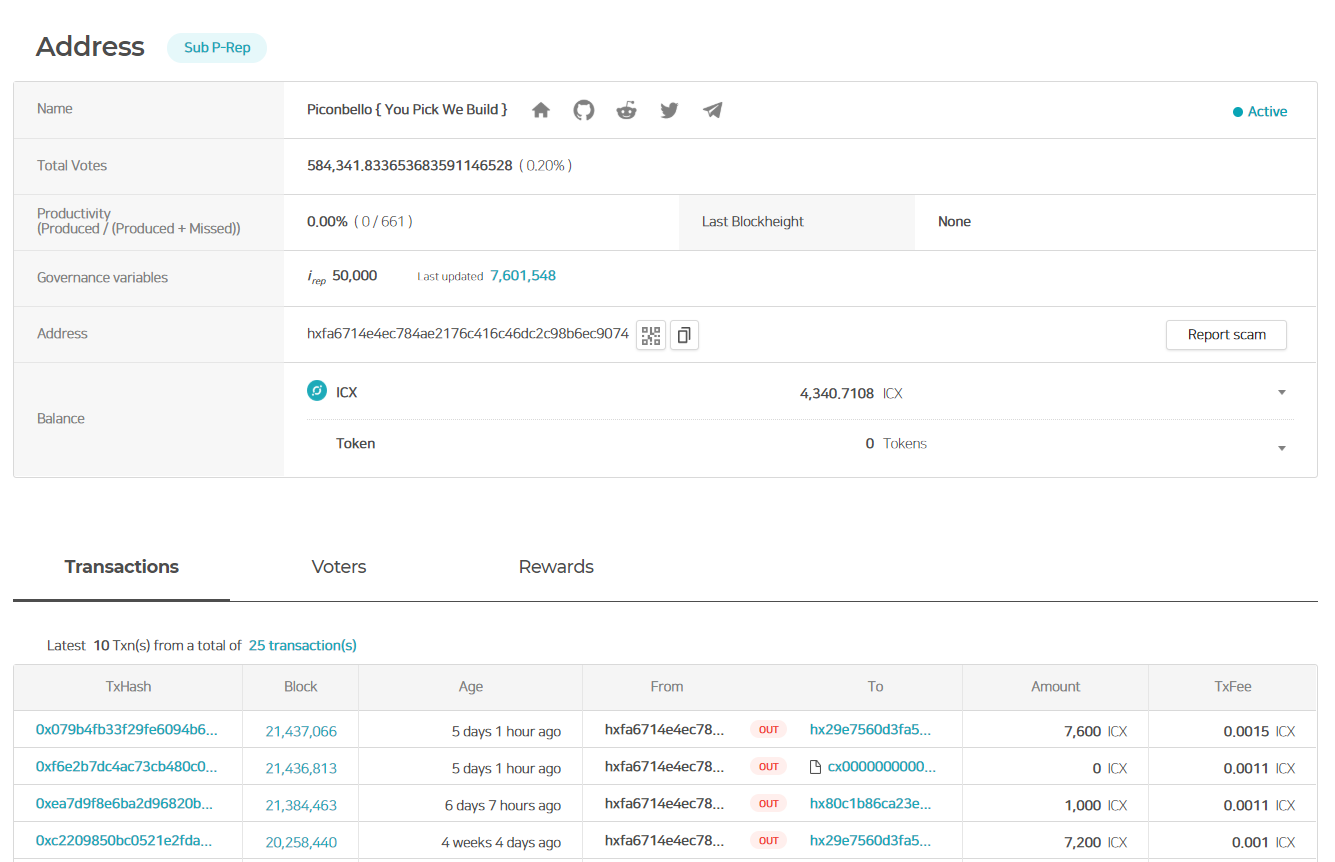This screenshot has height=862, width=1335.
Task: Open block 21,437,066
Action: point(301,732)
